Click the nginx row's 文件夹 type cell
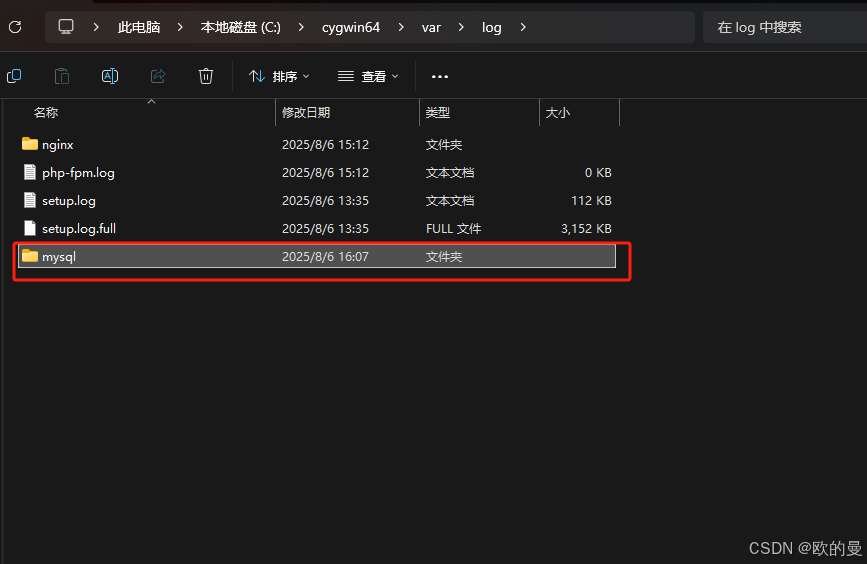Viewport: 867px width, 564px height. [x=443, y=145]
